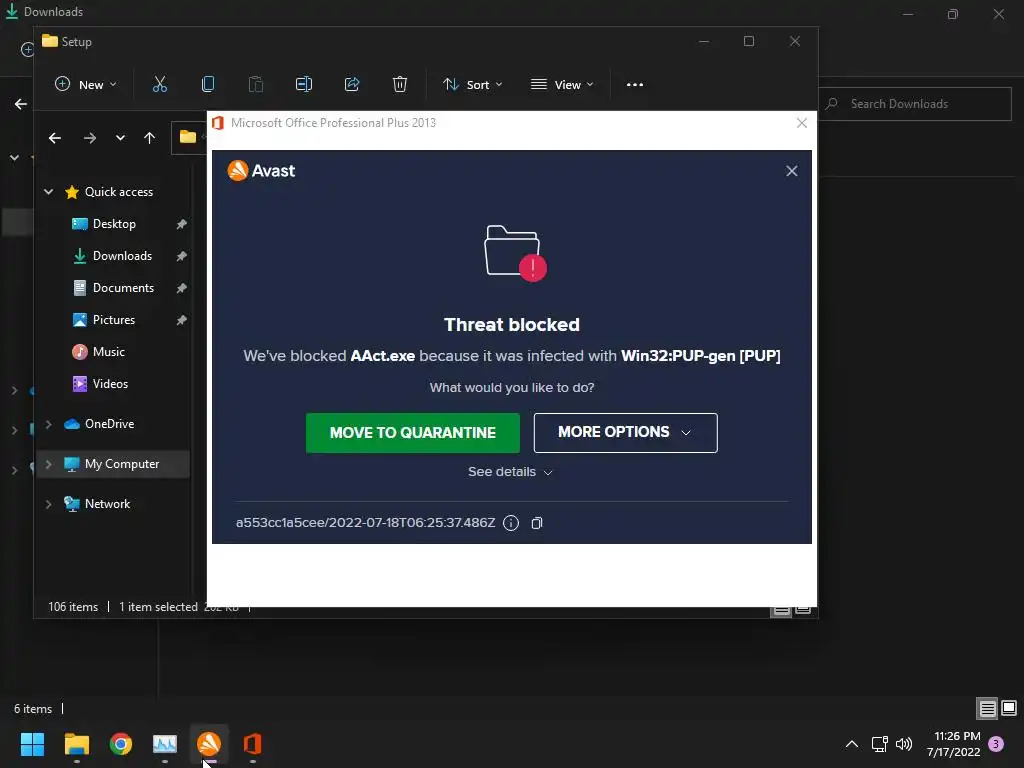Click the Office taskbar icon

253,744
